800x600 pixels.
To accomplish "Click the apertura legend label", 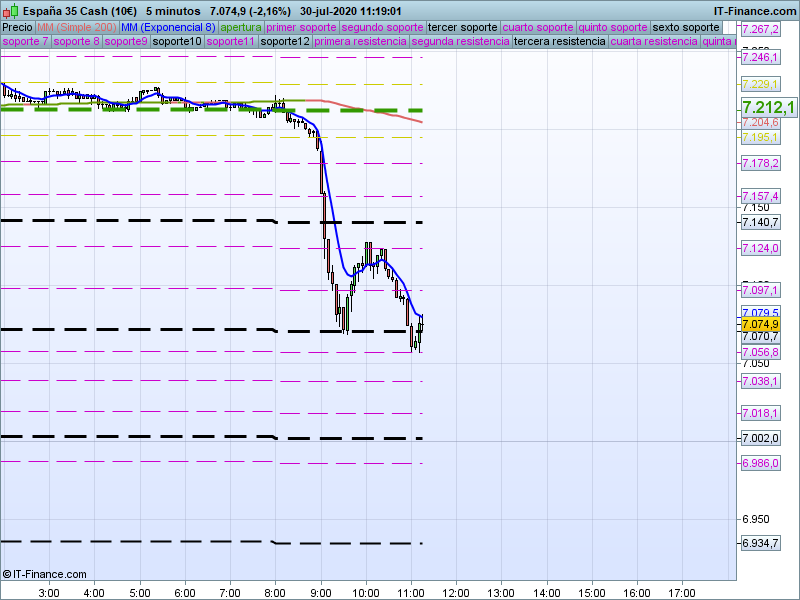I will pos(241,27).
